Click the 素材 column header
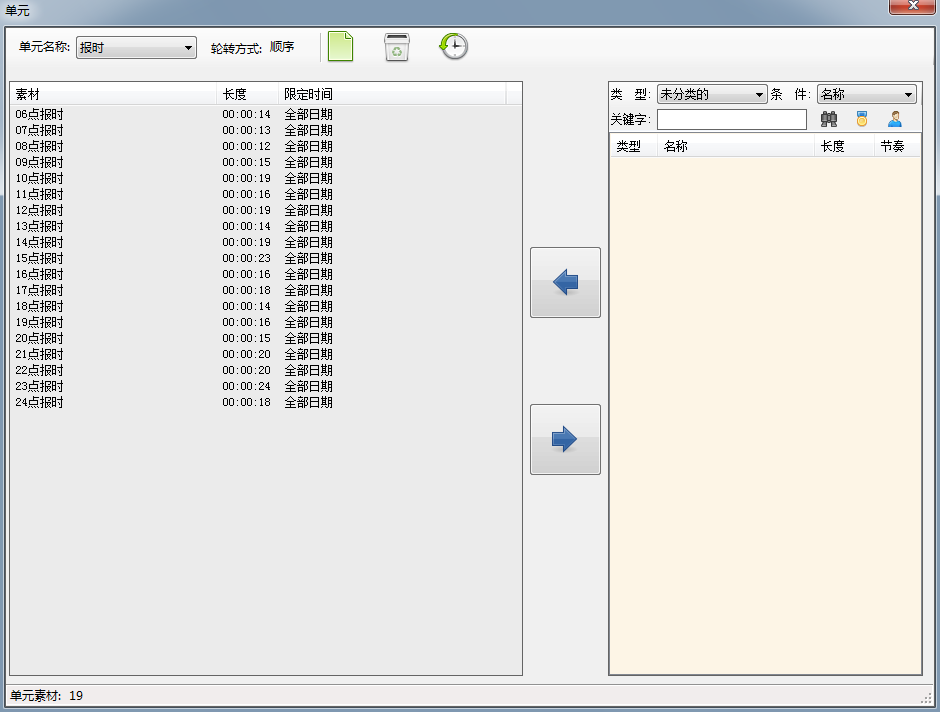Image resolution: width=940 pixels, height=712 pixels. point(113,94)
